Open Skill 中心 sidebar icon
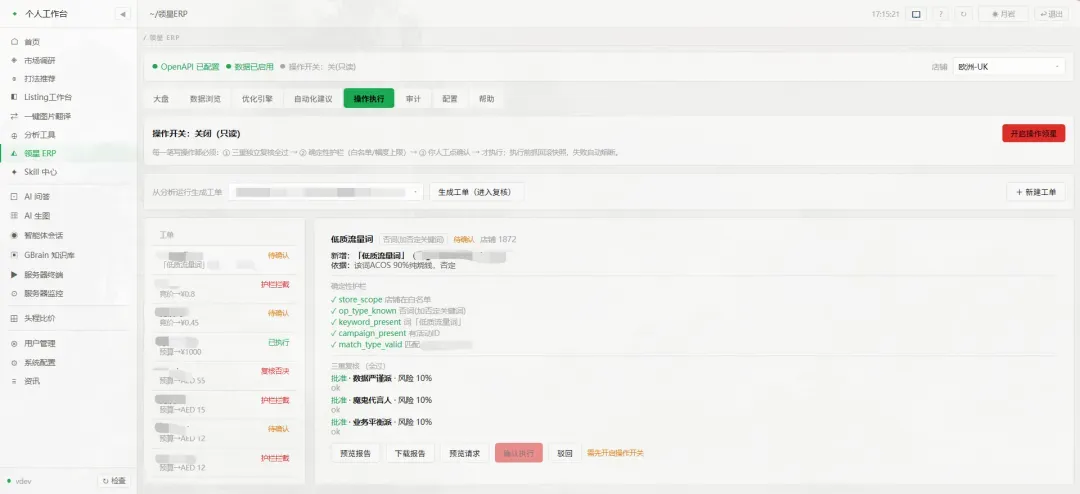The width and height of the screenshot is (1080, 494). tap(14, 172)
